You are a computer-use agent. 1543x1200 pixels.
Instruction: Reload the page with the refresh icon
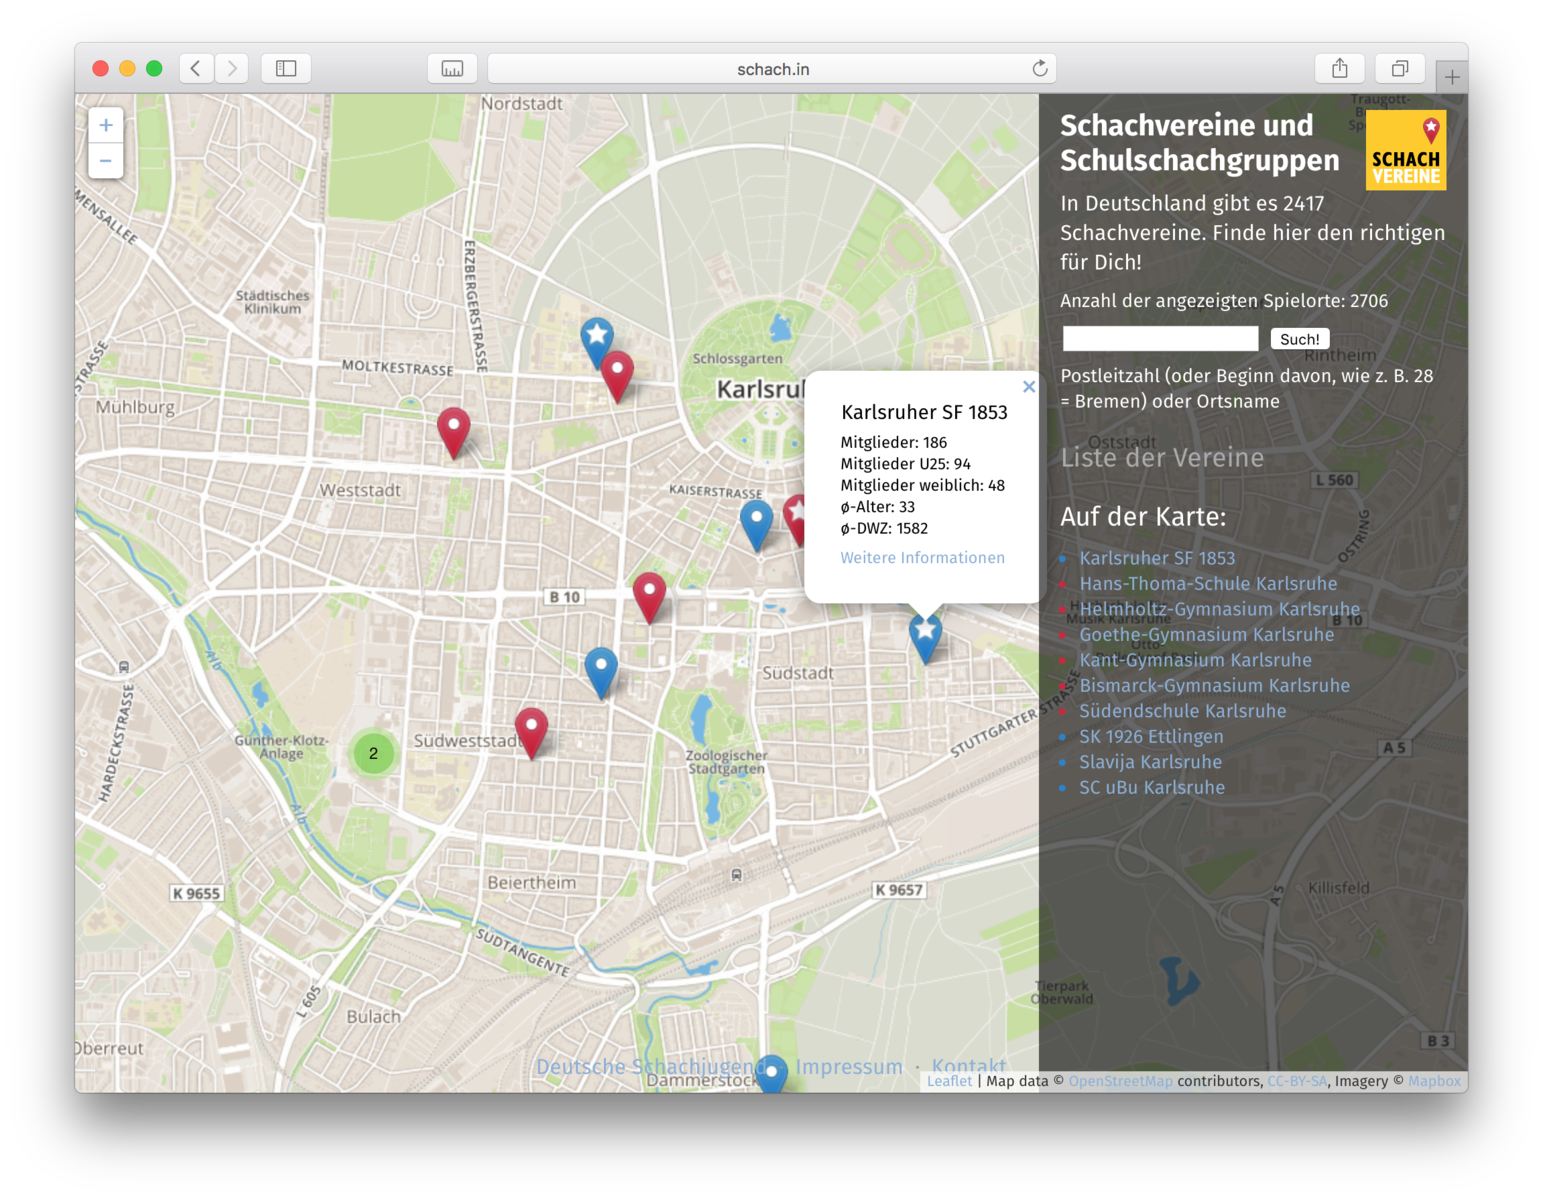[1040, 68]
